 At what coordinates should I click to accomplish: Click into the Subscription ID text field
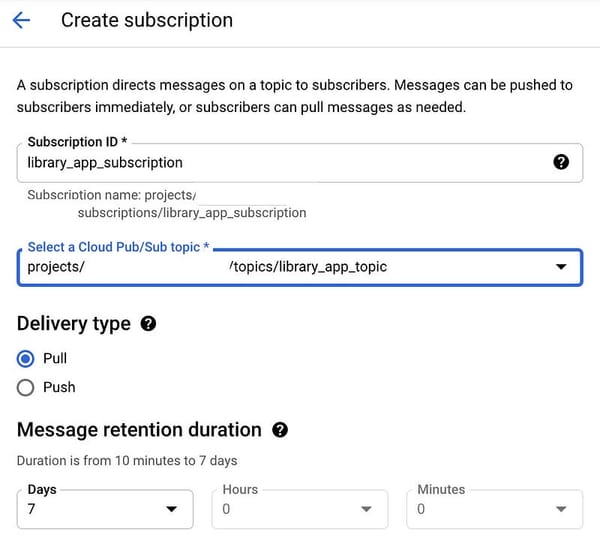(x=280, y=162)
